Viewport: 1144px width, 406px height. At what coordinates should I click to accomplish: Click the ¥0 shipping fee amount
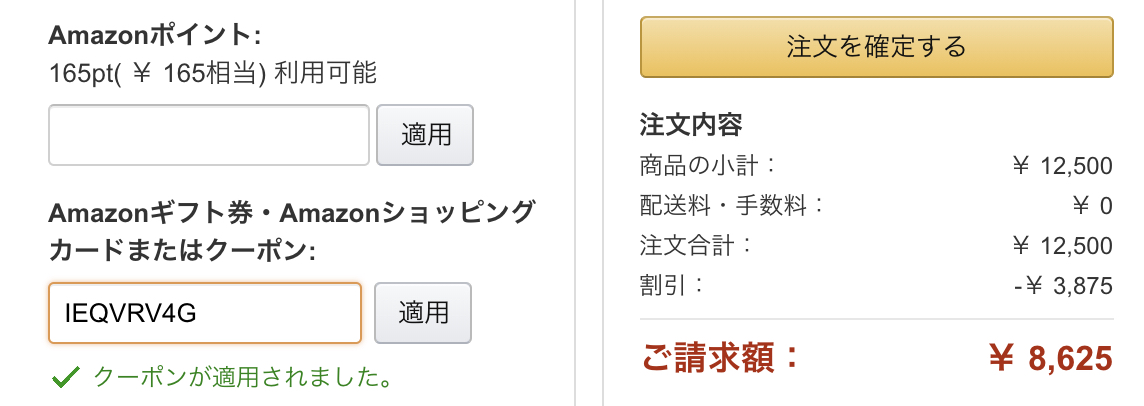[1092, 206]
